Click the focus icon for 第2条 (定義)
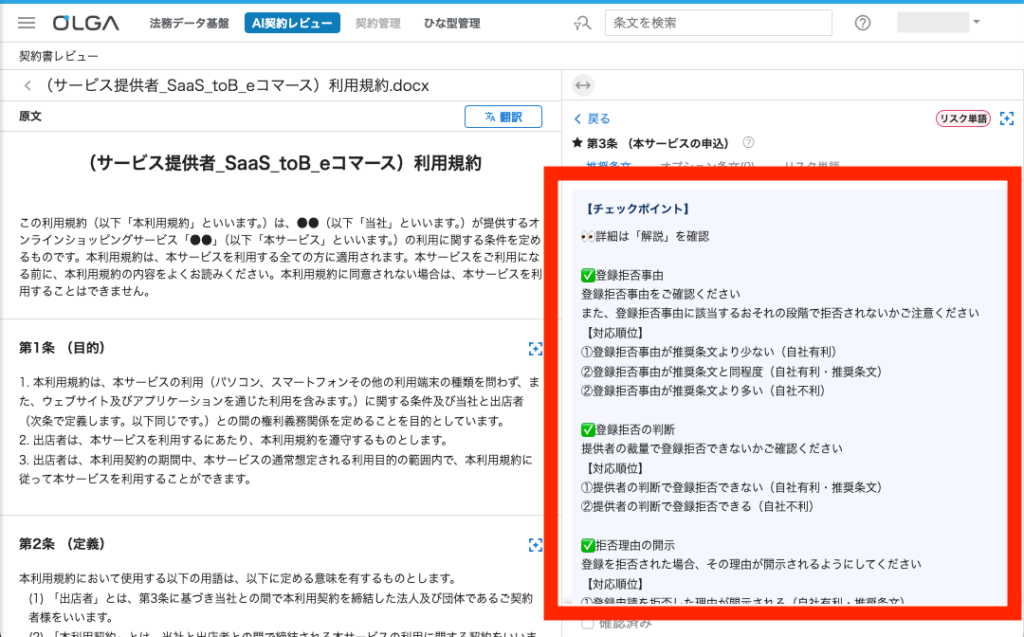This screenshot has width=1024, height=637. (536, 545)
